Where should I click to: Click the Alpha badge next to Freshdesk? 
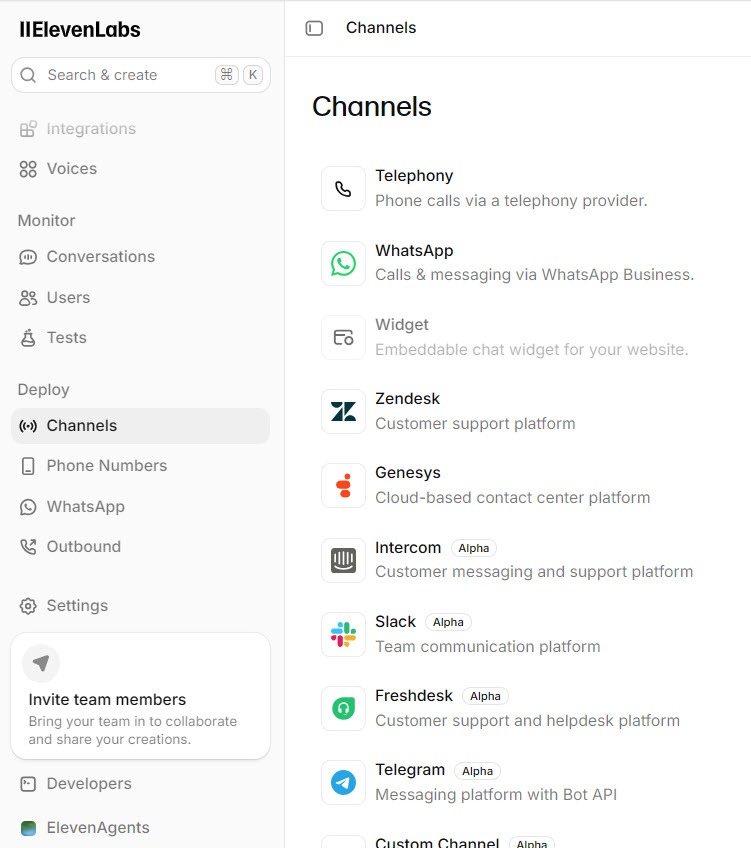pyautogui.click(x=485, y=696)
